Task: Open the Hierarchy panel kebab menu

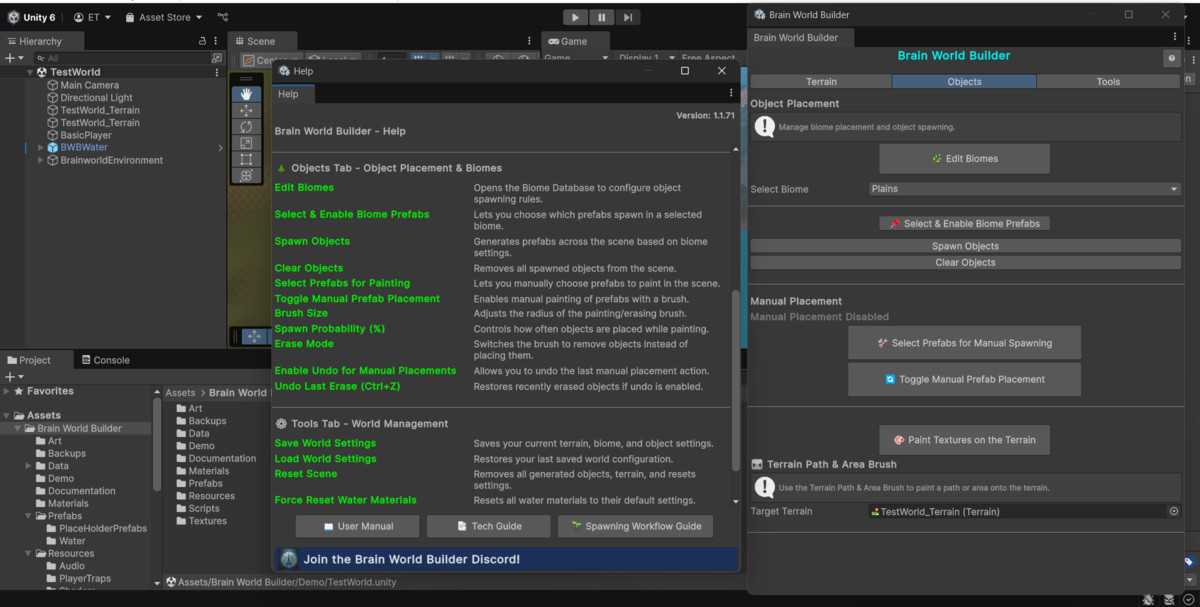Action: tap(217, 41)
